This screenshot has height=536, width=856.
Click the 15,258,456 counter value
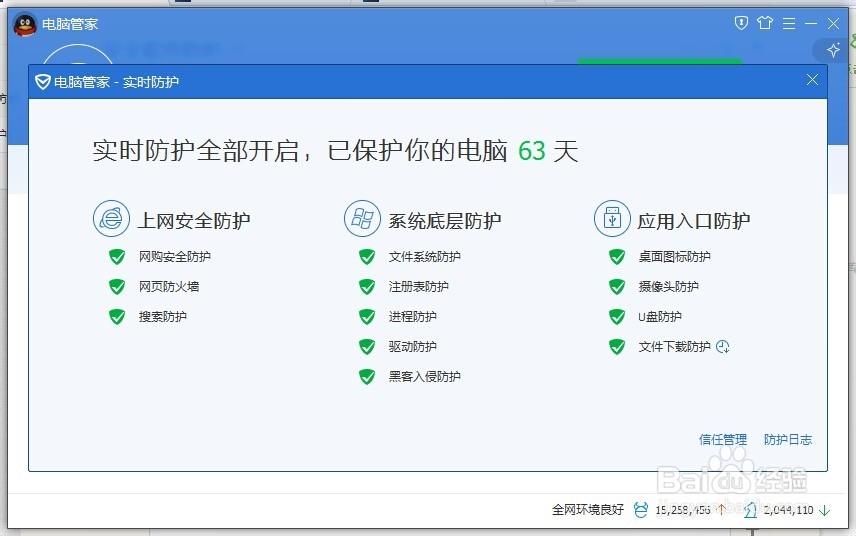click(683, 510)
